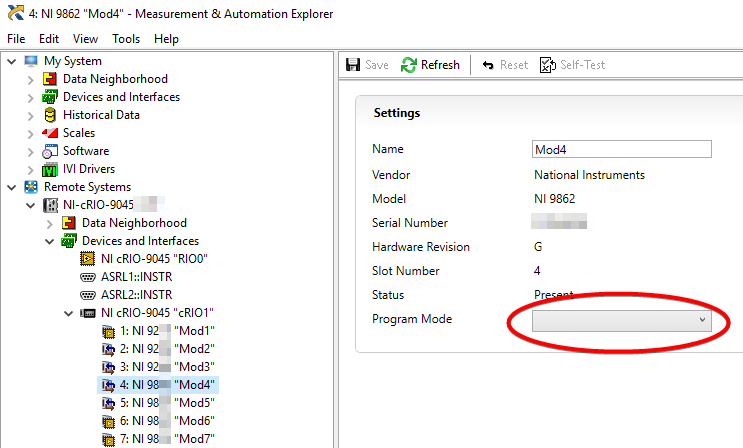Click the NI-cRIO-9045 controller icon
The height and width of the screenshot is (448, 743).
50,205
